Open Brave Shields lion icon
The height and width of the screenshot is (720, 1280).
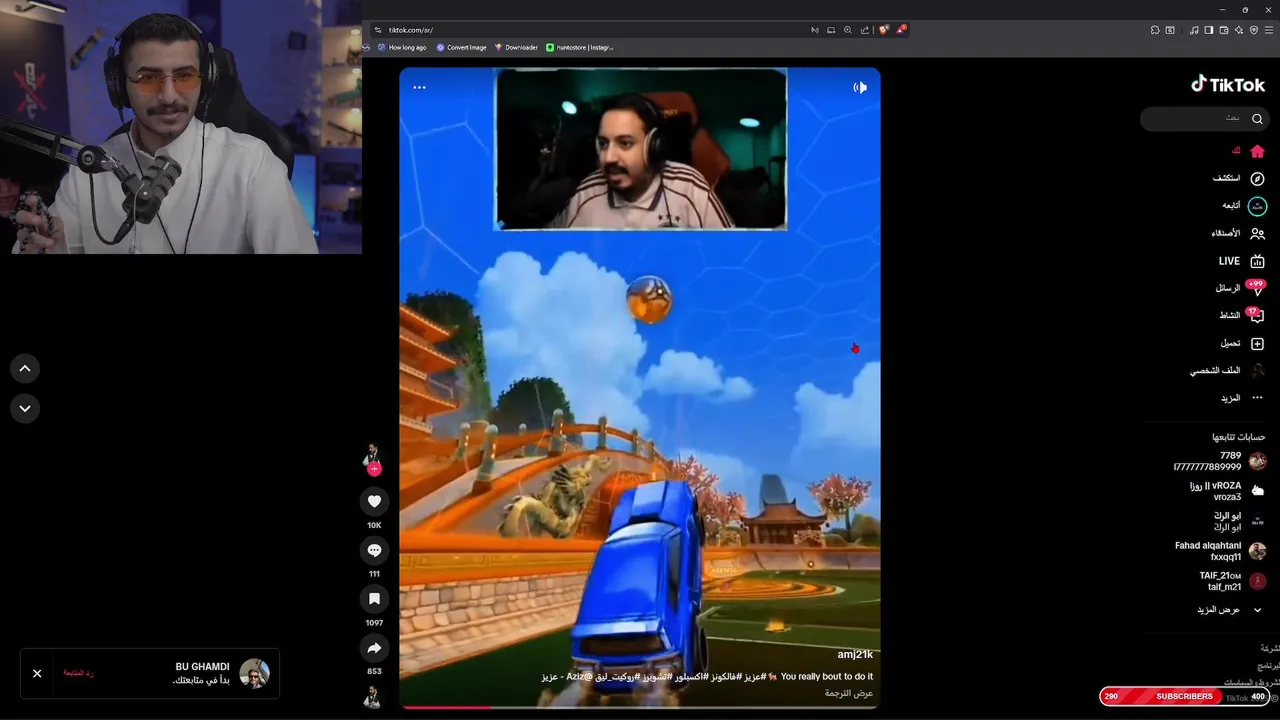point(883,30)
